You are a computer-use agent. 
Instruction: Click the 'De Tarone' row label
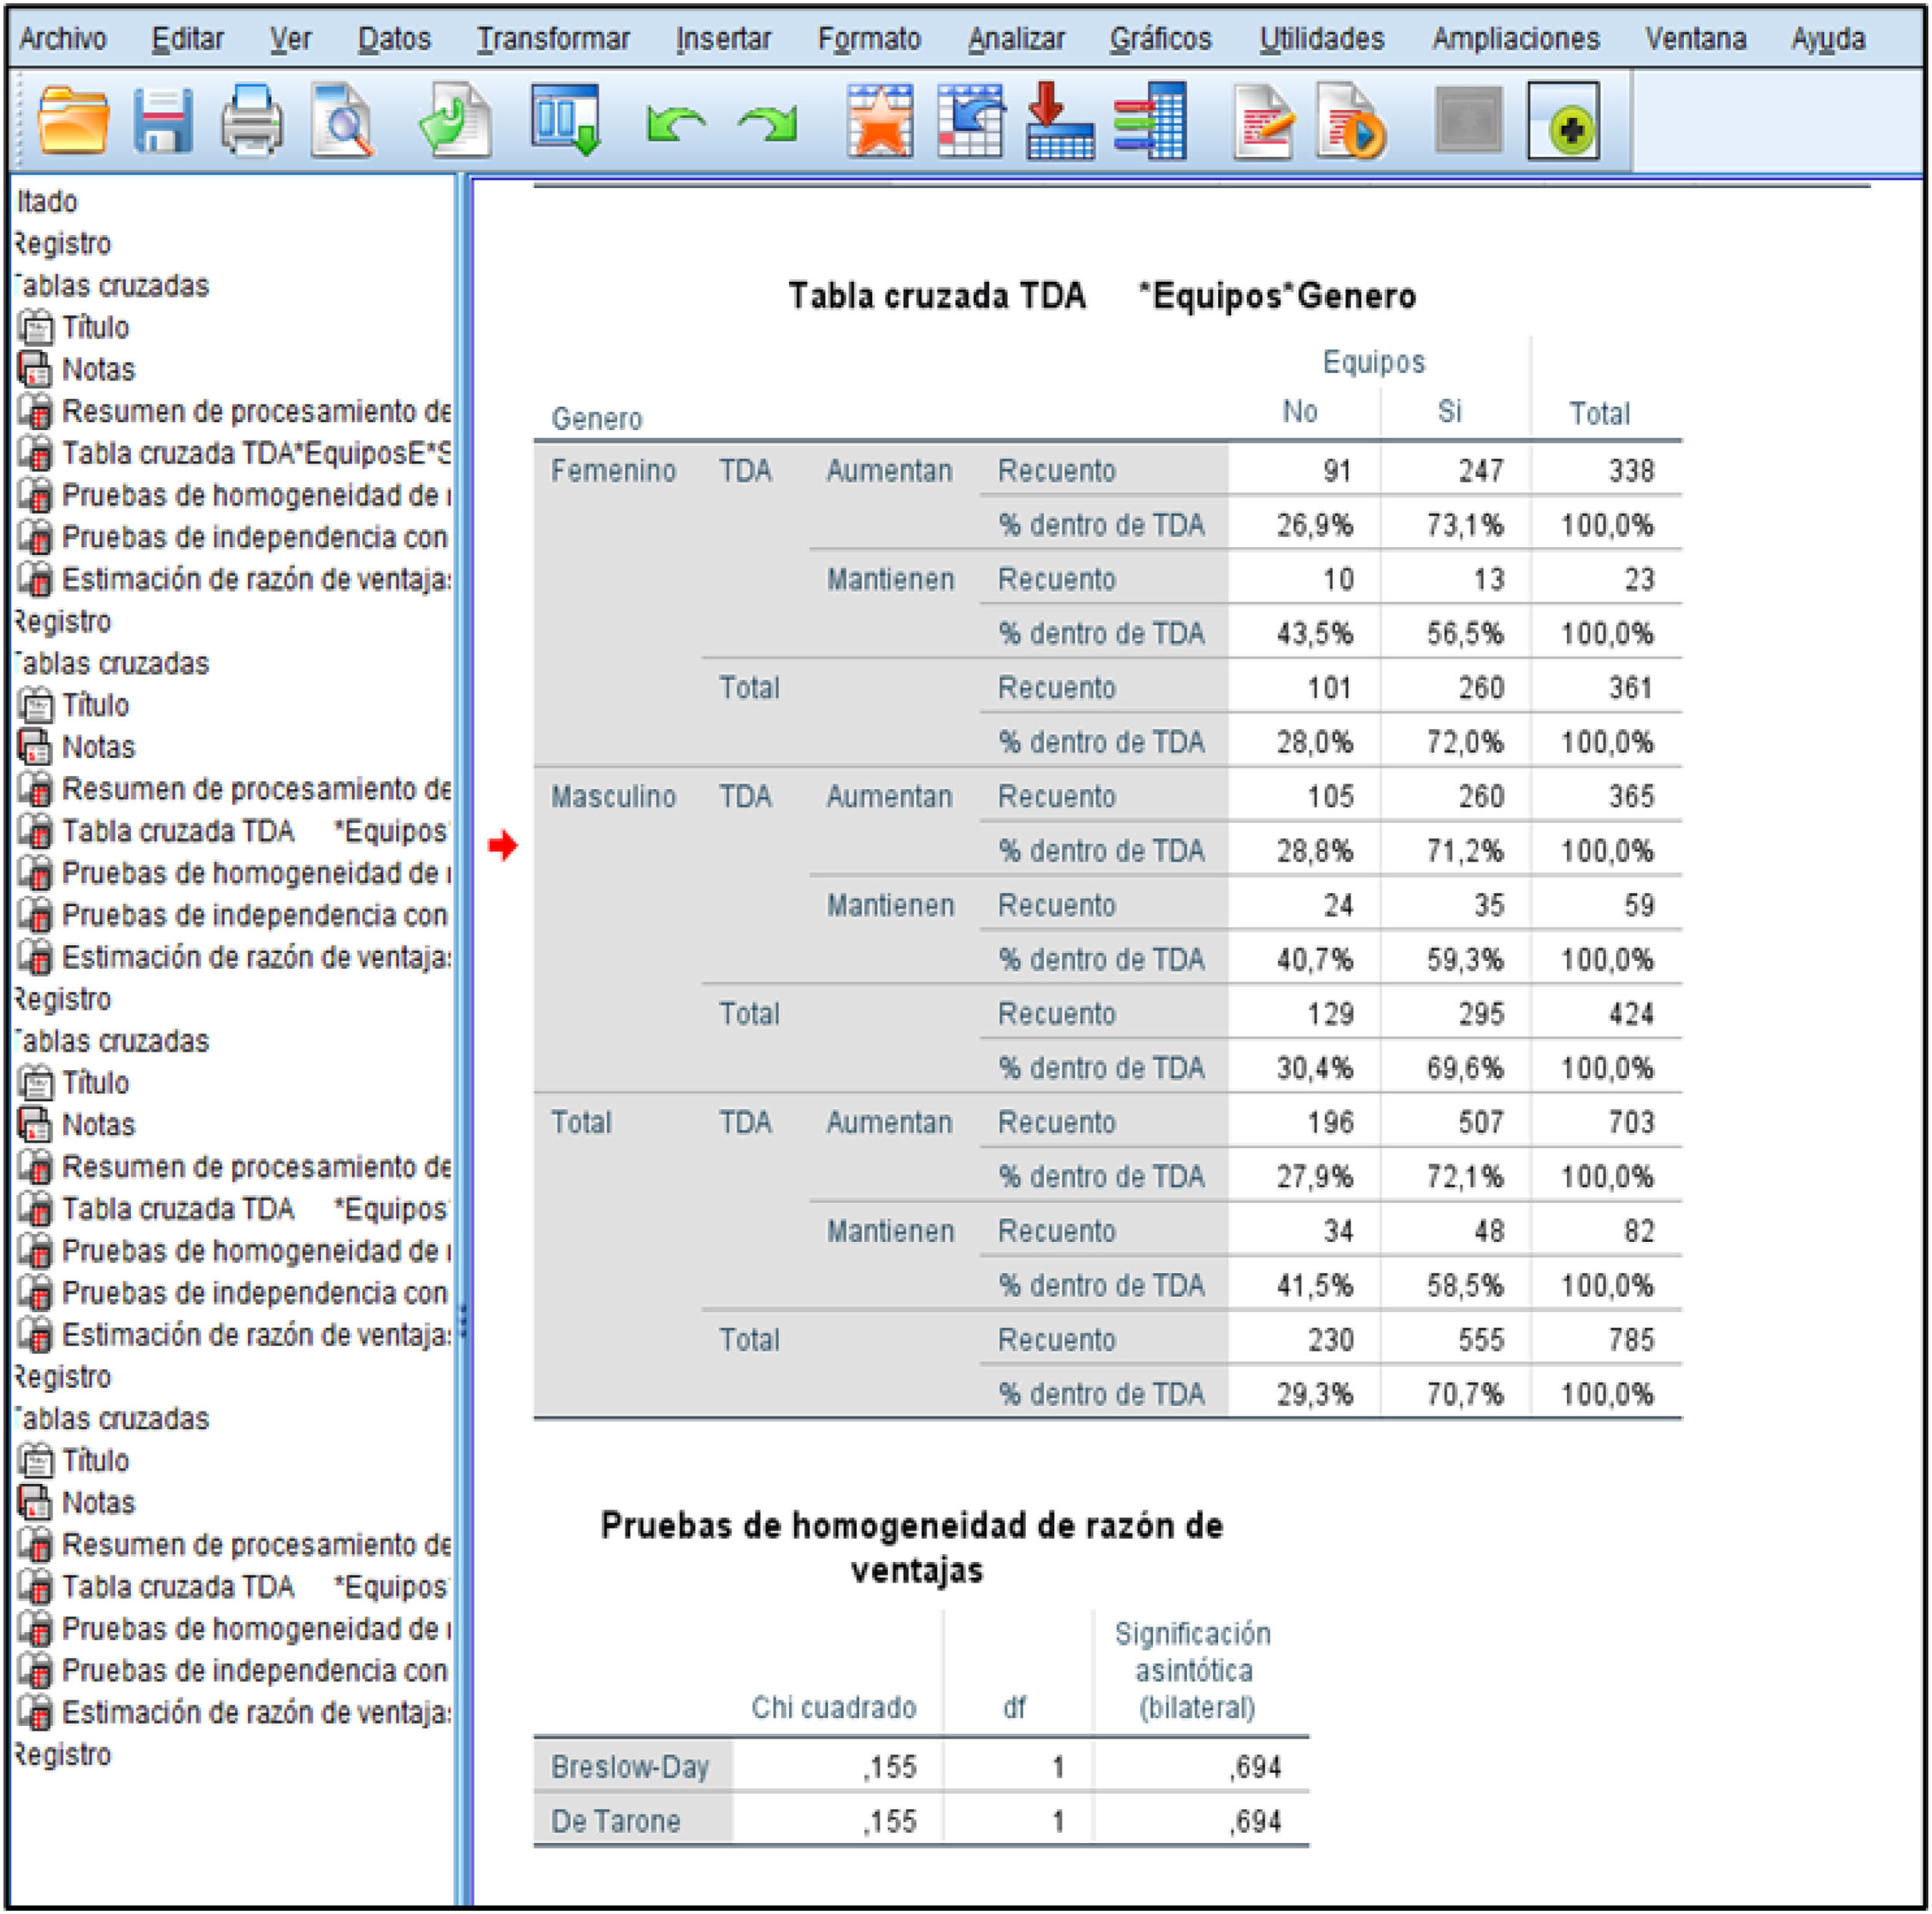(x=615, y=1821)
